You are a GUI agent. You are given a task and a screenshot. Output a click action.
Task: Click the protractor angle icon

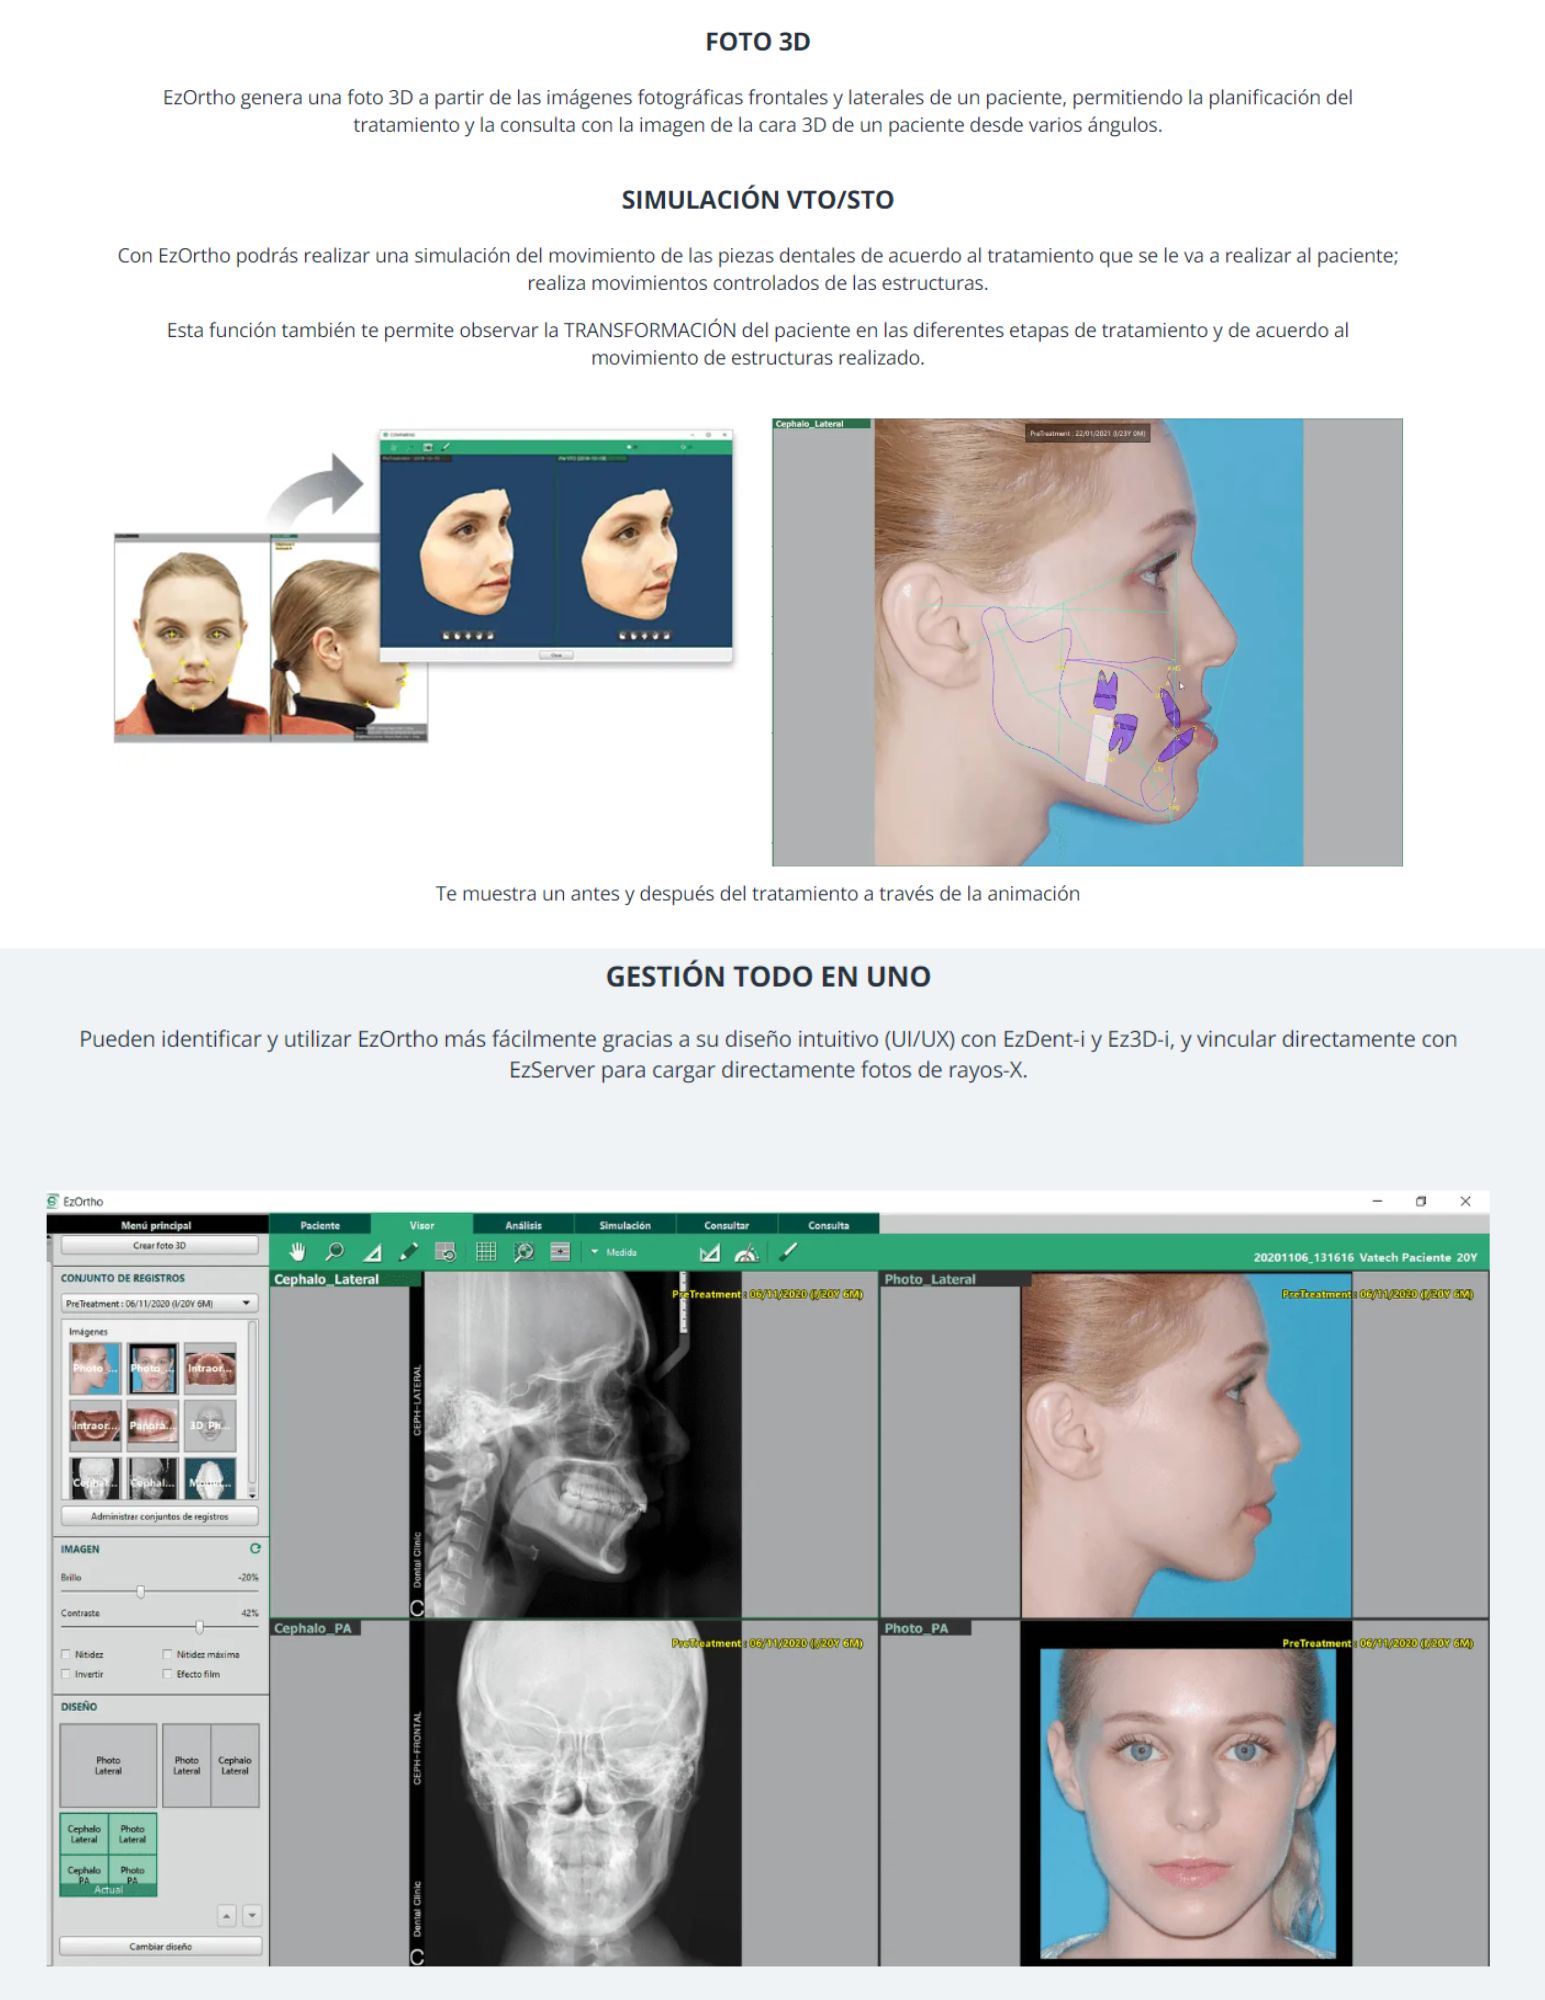click(x=746, y=1252)
